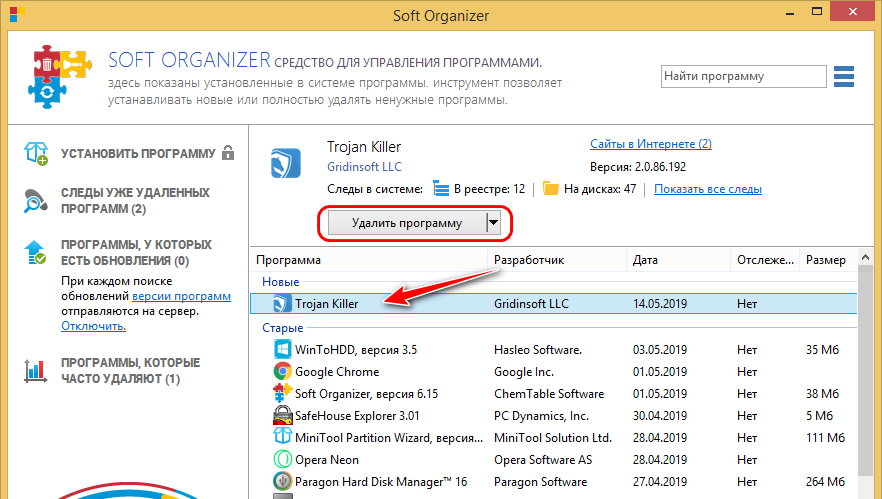The width and height of the screenshot is (882, 499).
Task: Select the MiniTool Partition Wizard row
Action: tap(554, 437)
